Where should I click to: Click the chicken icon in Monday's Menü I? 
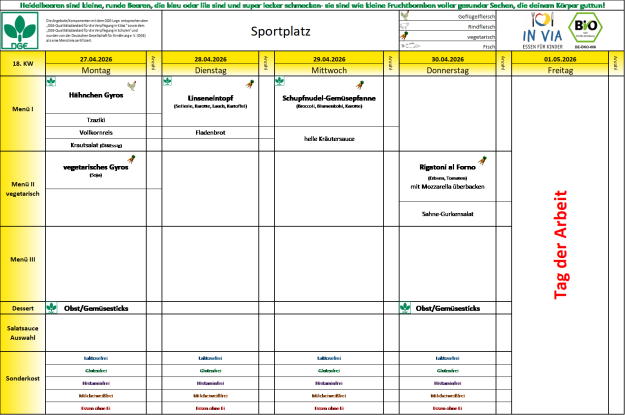[x=130, y=86]
